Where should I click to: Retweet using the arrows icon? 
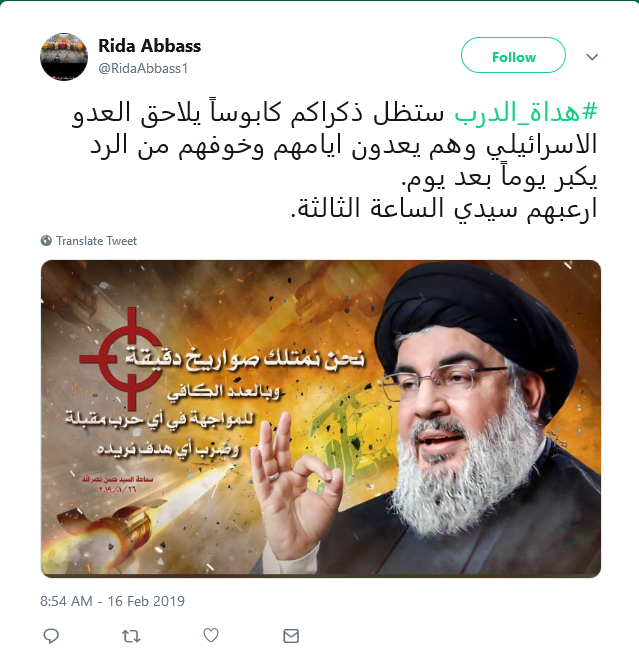tap(131, 636)
